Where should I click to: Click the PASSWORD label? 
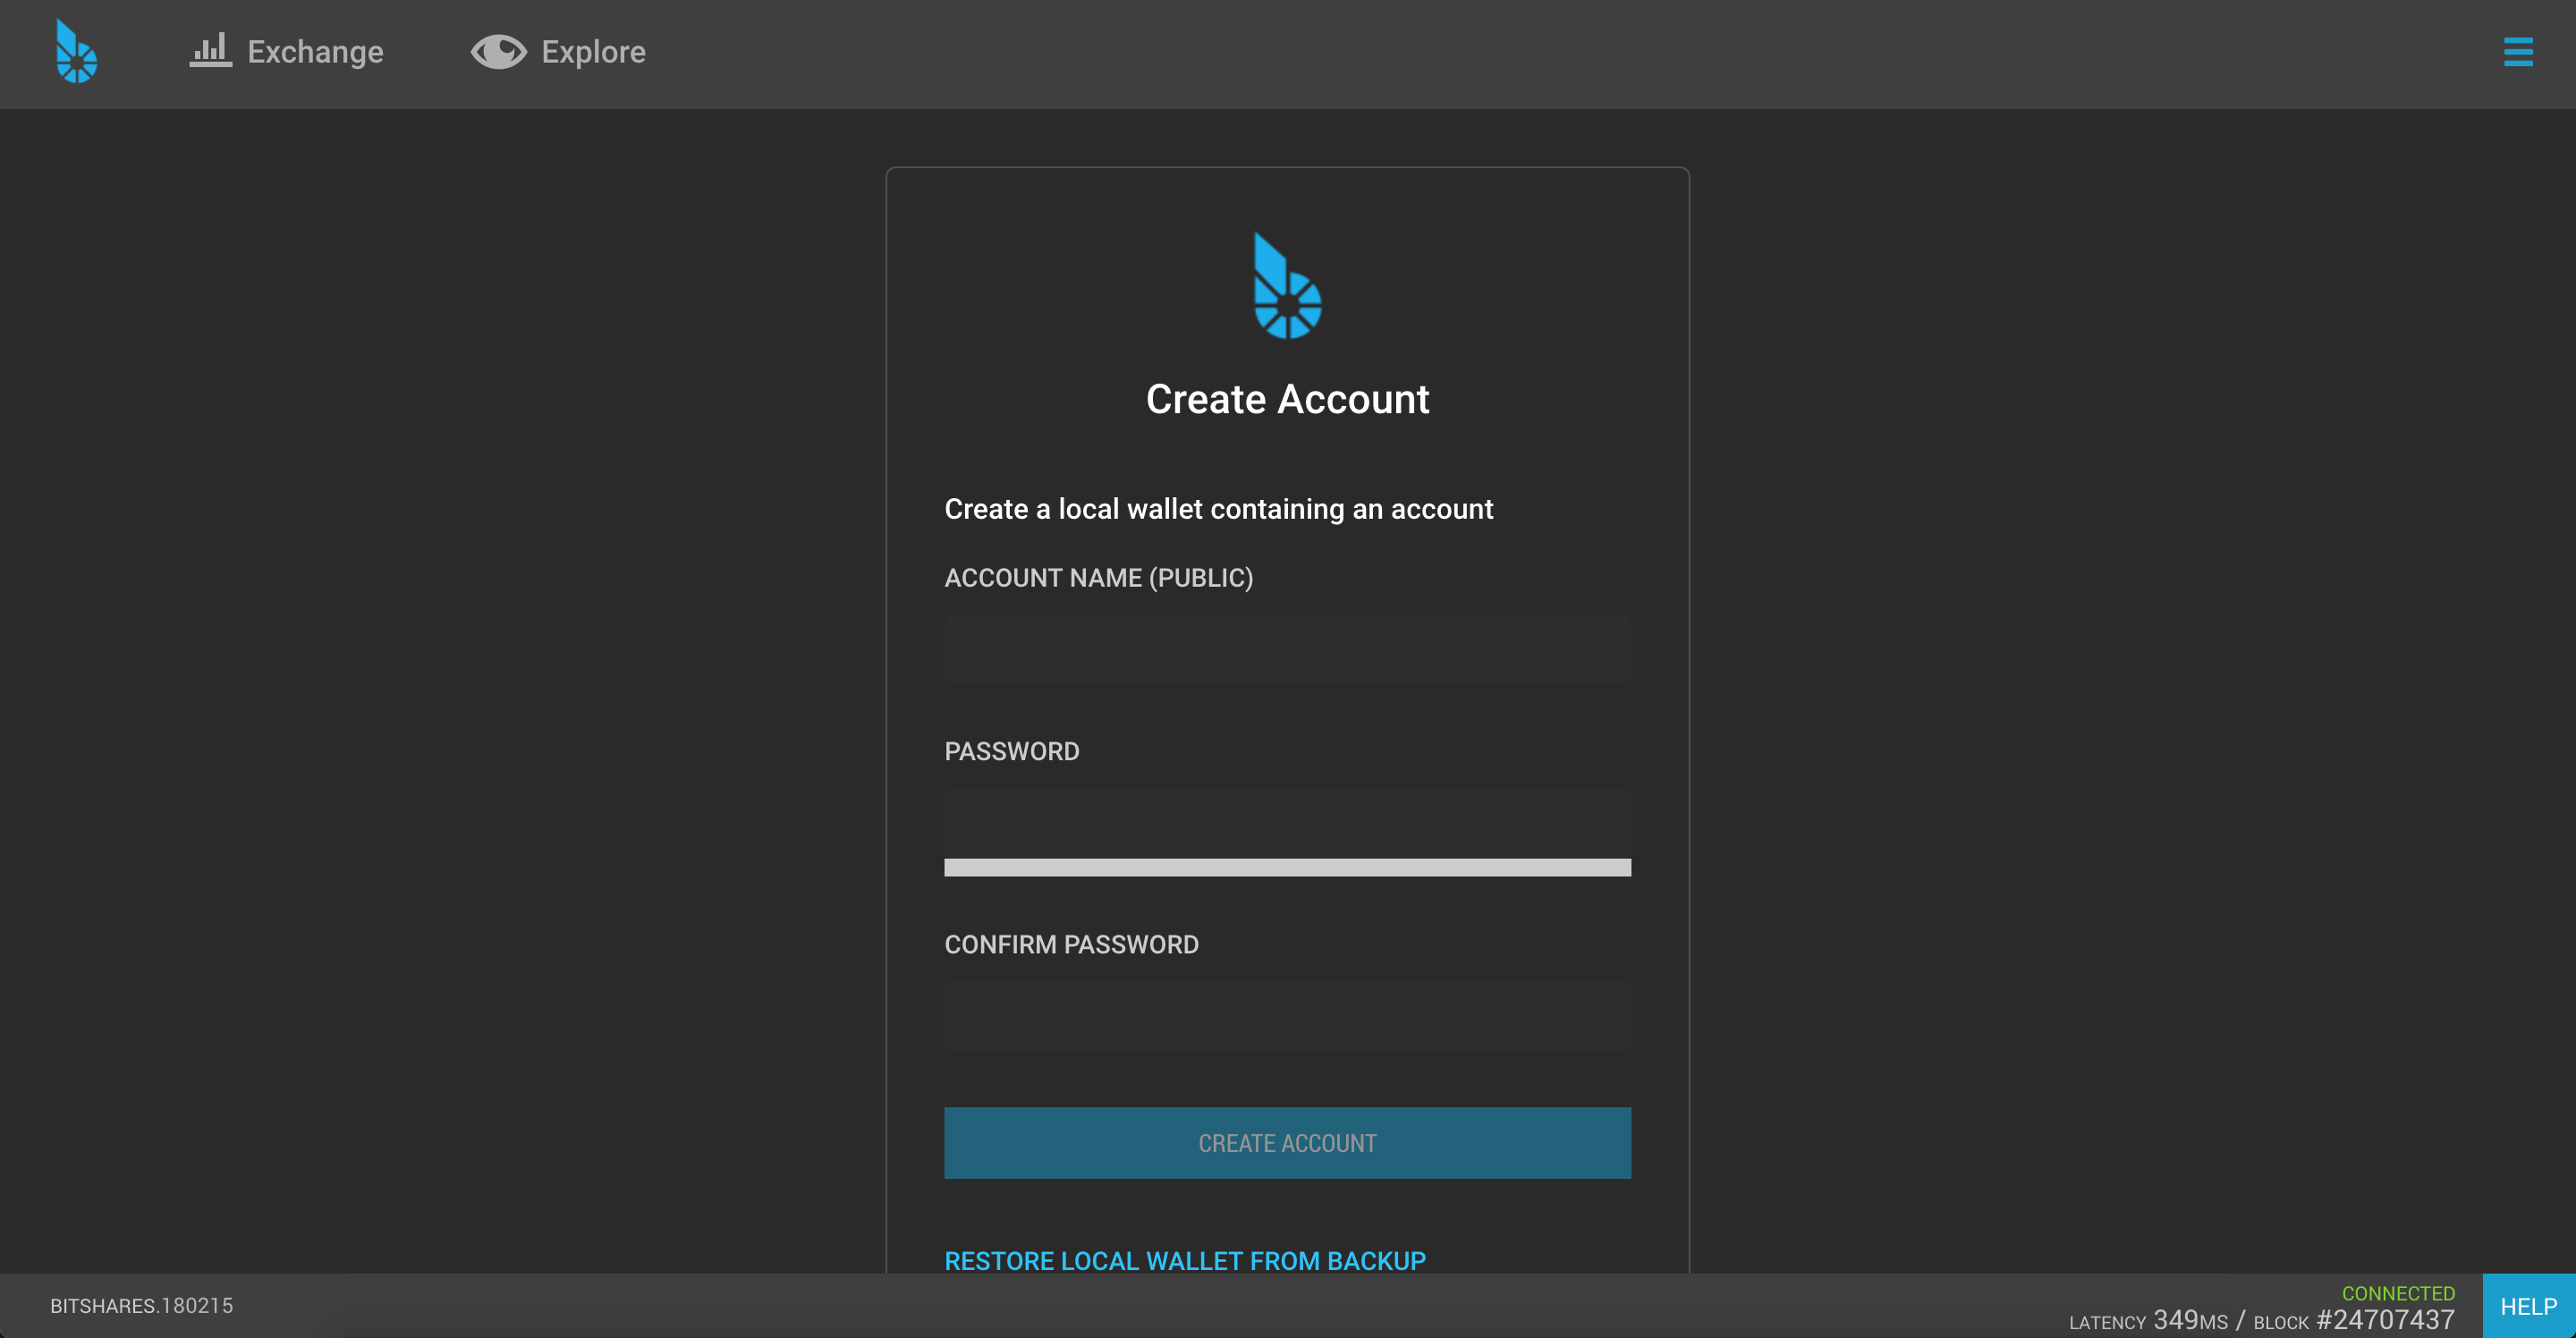pyautogui.click(x=1011, y=752)
